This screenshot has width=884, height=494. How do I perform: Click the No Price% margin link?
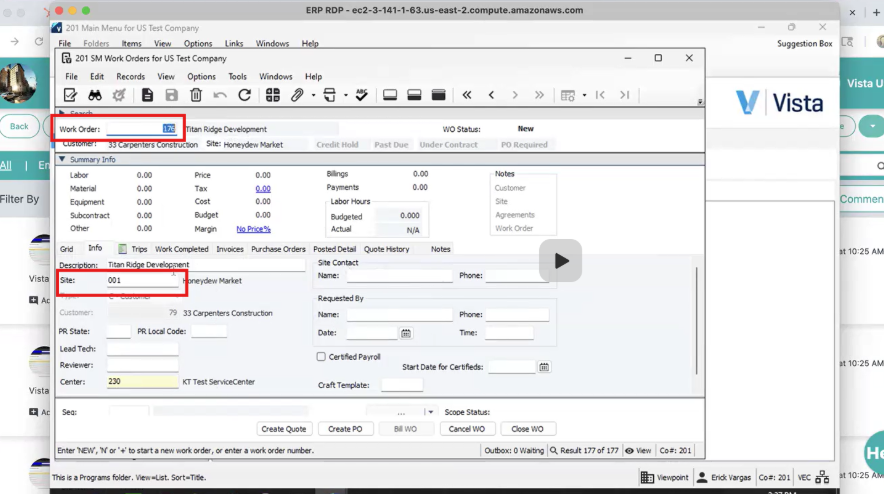pyautogui.click(x=254, y=229)
